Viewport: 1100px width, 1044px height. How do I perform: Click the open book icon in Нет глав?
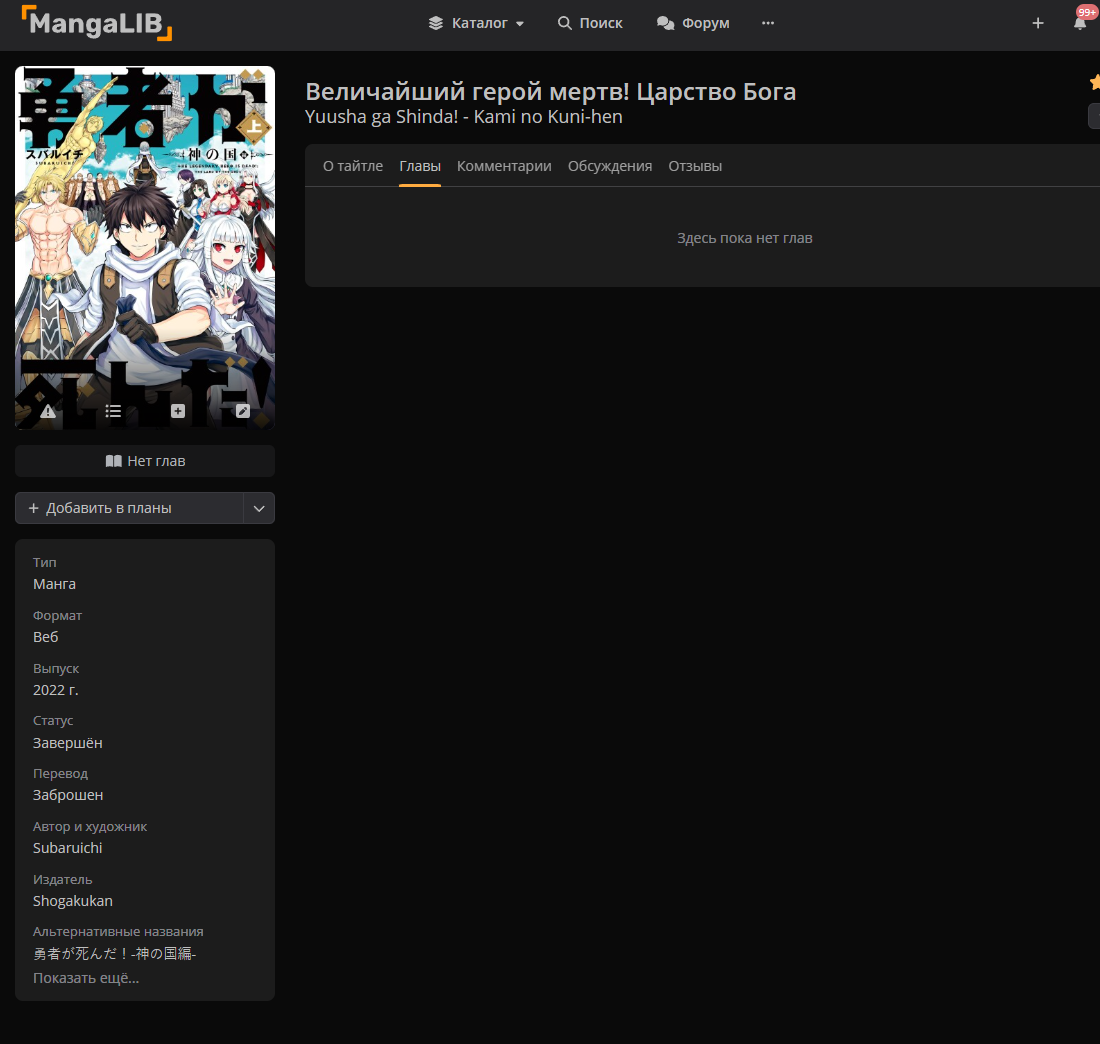pyautogui.click(x=113, y=461)
